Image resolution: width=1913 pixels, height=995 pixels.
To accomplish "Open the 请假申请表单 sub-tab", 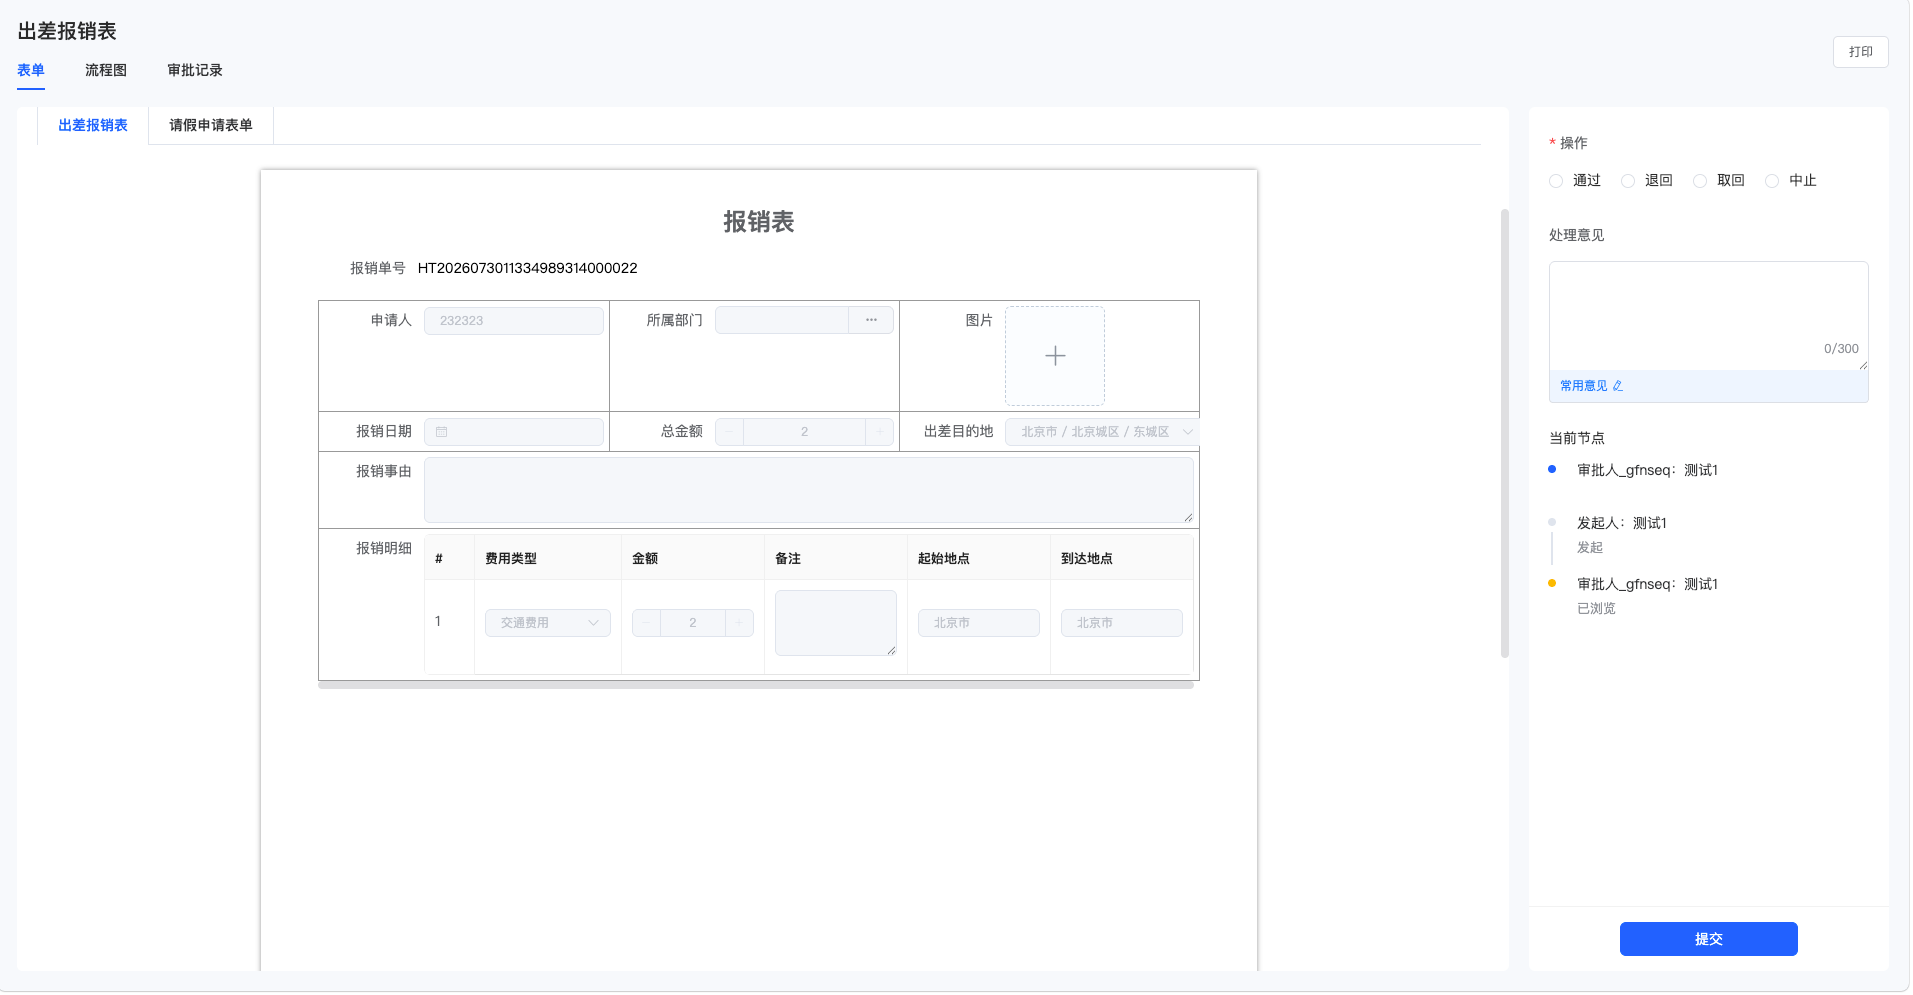I will pos(211,125).
